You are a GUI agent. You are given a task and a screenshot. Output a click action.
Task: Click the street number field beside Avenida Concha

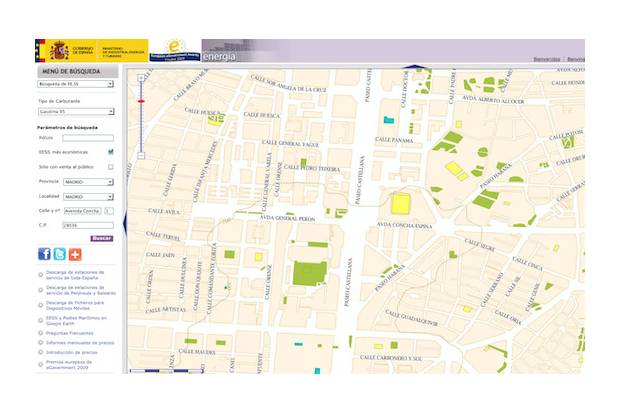point(109,211)
